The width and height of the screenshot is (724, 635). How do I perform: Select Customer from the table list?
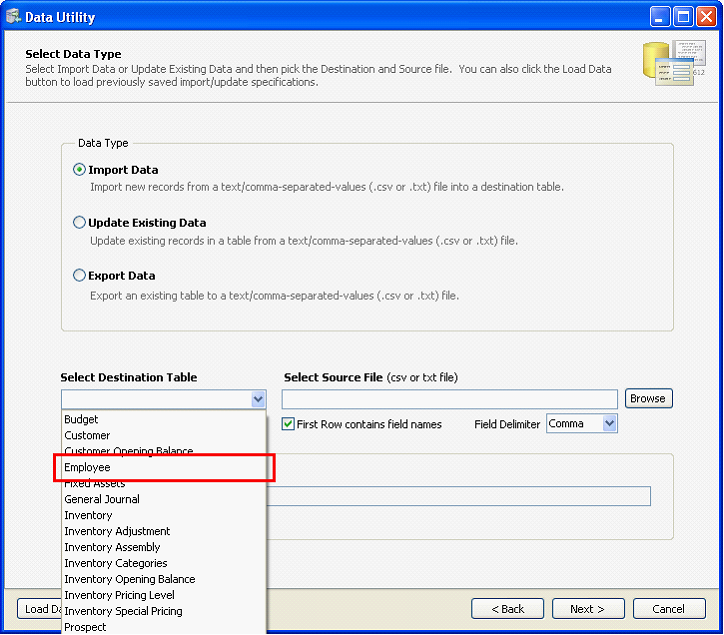click(x=88, y=435)
